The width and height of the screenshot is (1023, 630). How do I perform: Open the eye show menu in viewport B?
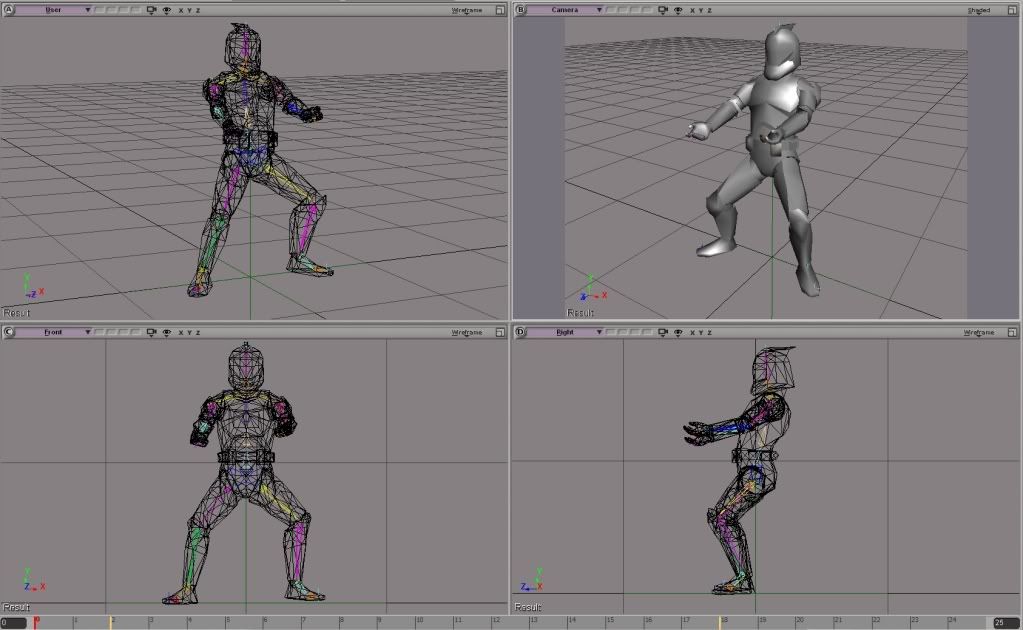(x=679, y=10)
